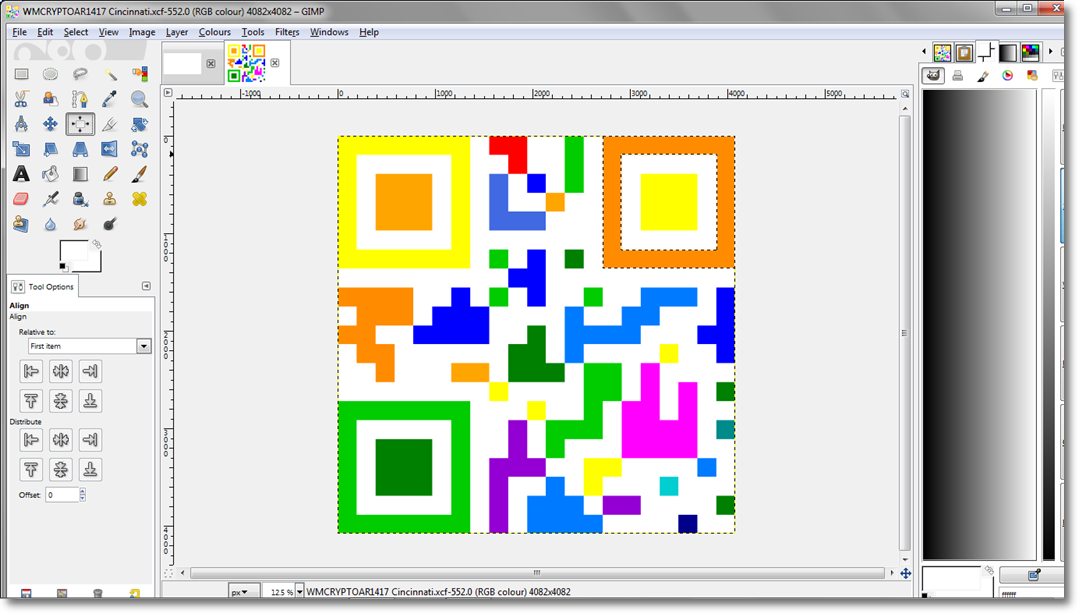Align bottom edge of target

(90, 401)
